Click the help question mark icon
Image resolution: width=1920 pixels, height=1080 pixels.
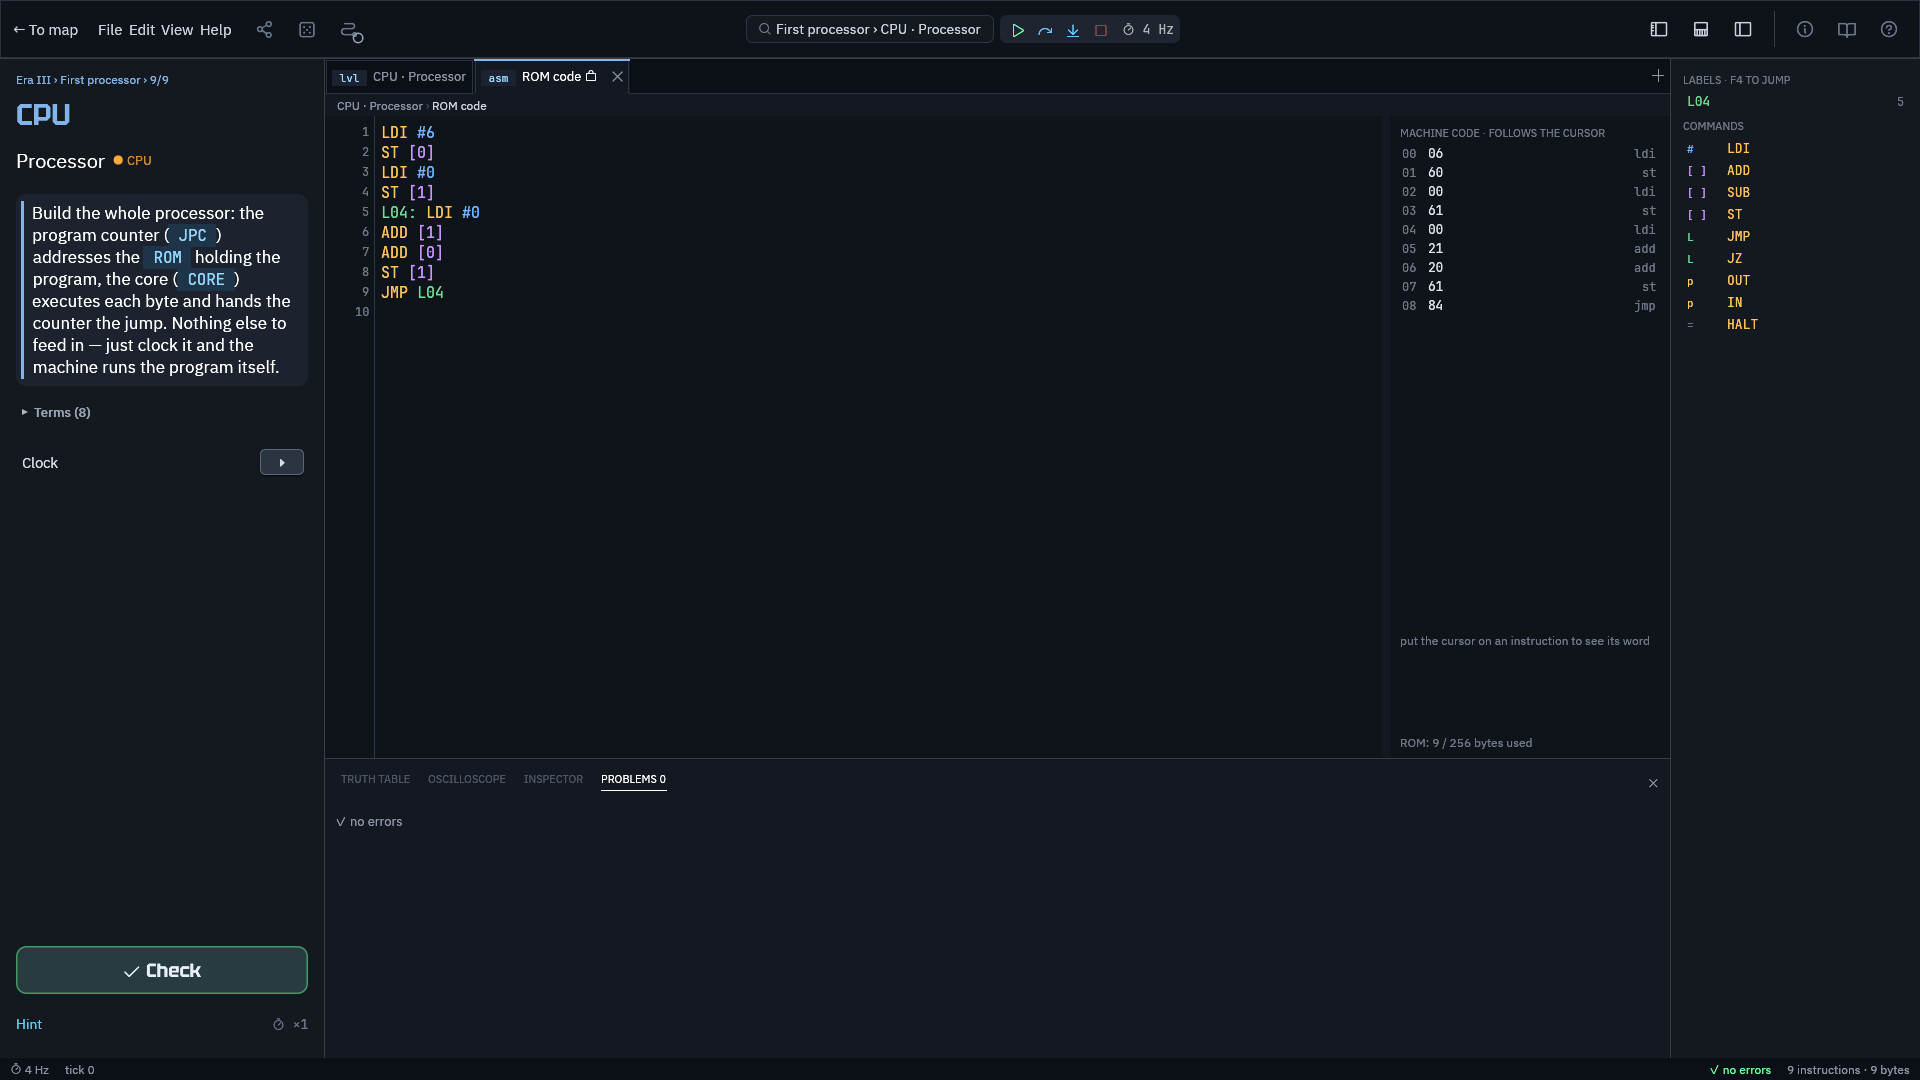pos(1889,30)
